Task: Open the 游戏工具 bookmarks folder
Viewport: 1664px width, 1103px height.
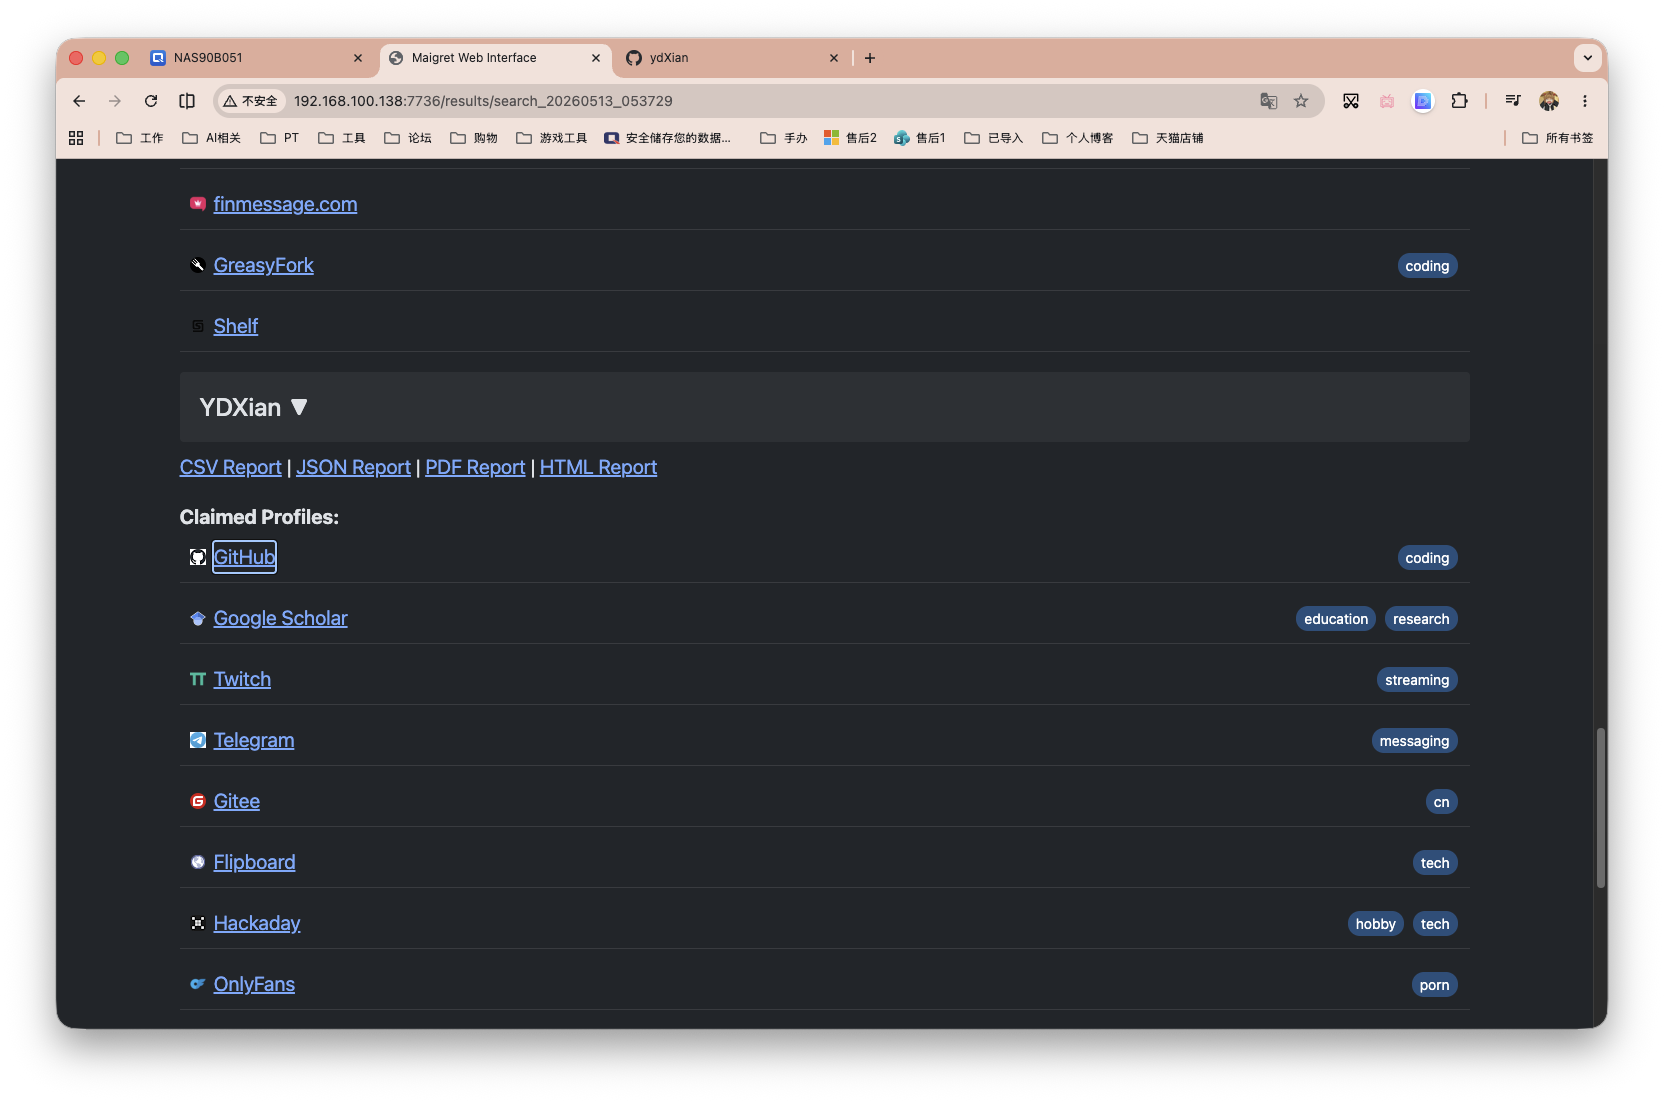Action: pyautogui.click(x=552, y=138)
